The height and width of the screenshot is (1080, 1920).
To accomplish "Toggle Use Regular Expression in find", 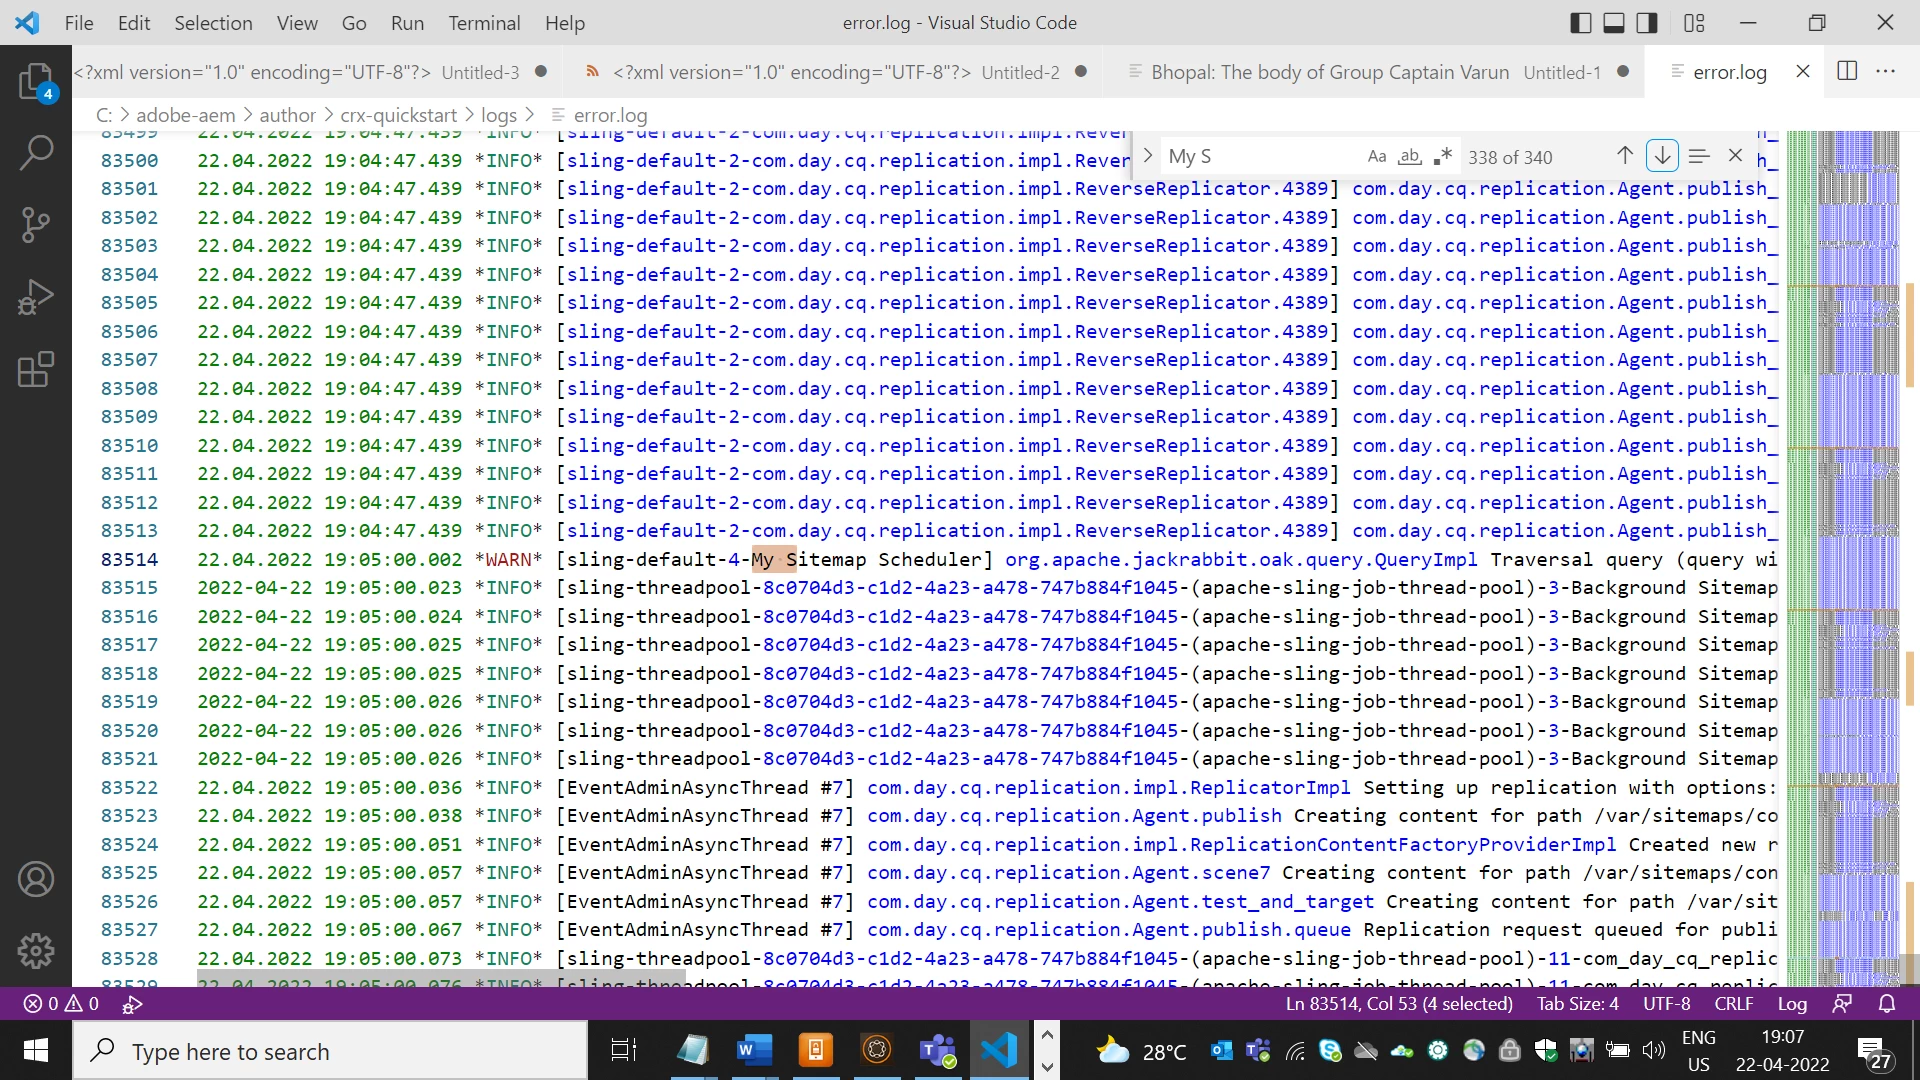I will click(1442, 156).
